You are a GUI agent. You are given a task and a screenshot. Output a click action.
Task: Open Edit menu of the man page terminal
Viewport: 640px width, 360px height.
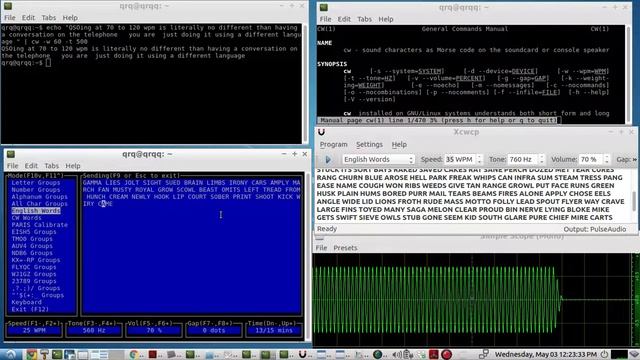tap(344, 19)
